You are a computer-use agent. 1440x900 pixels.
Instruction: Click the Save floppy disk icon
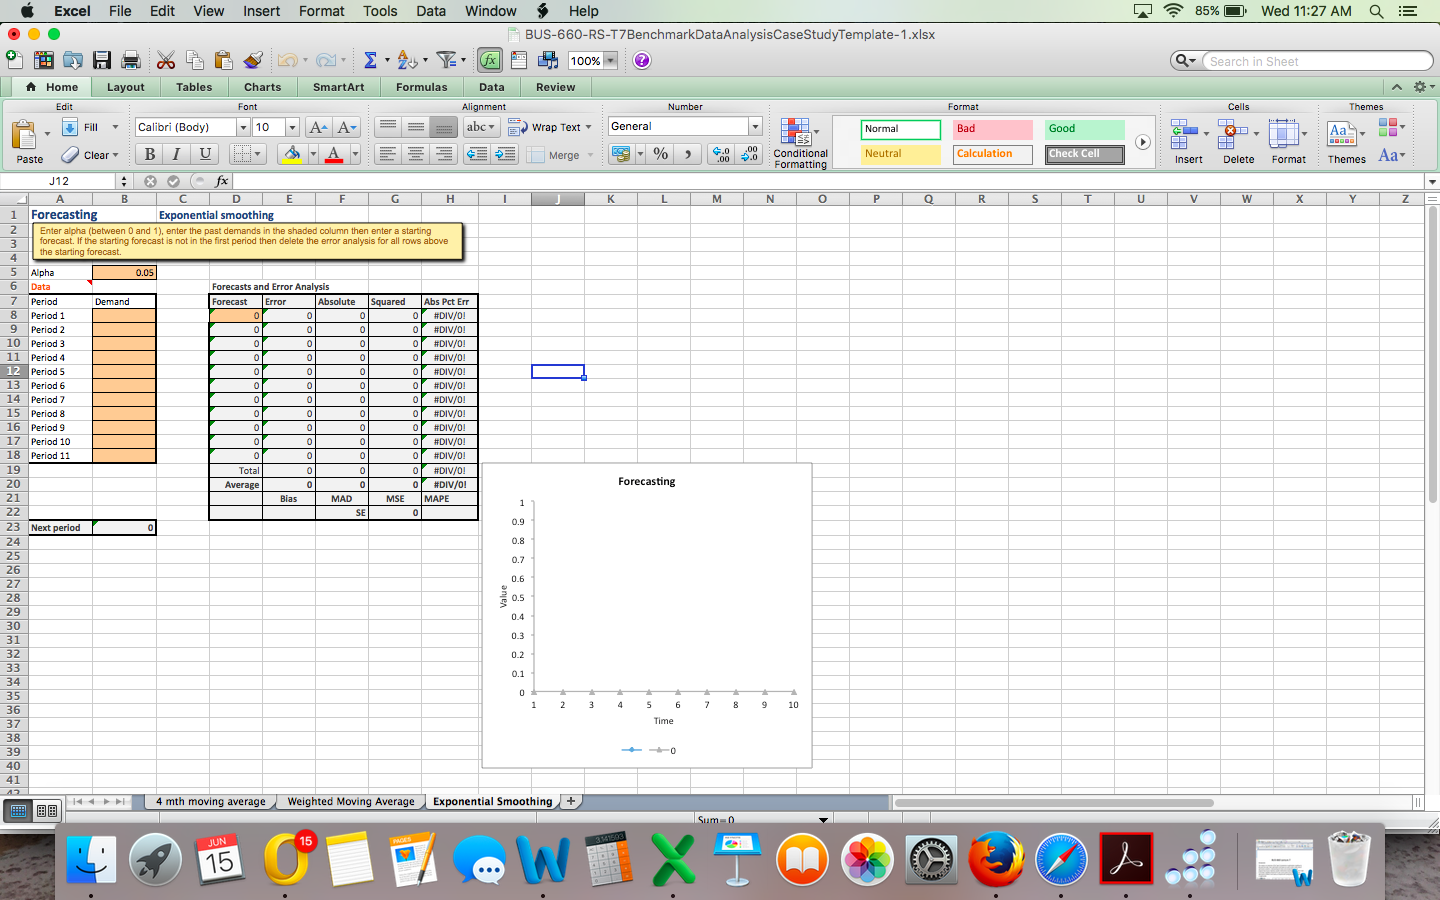coord(102,60)
